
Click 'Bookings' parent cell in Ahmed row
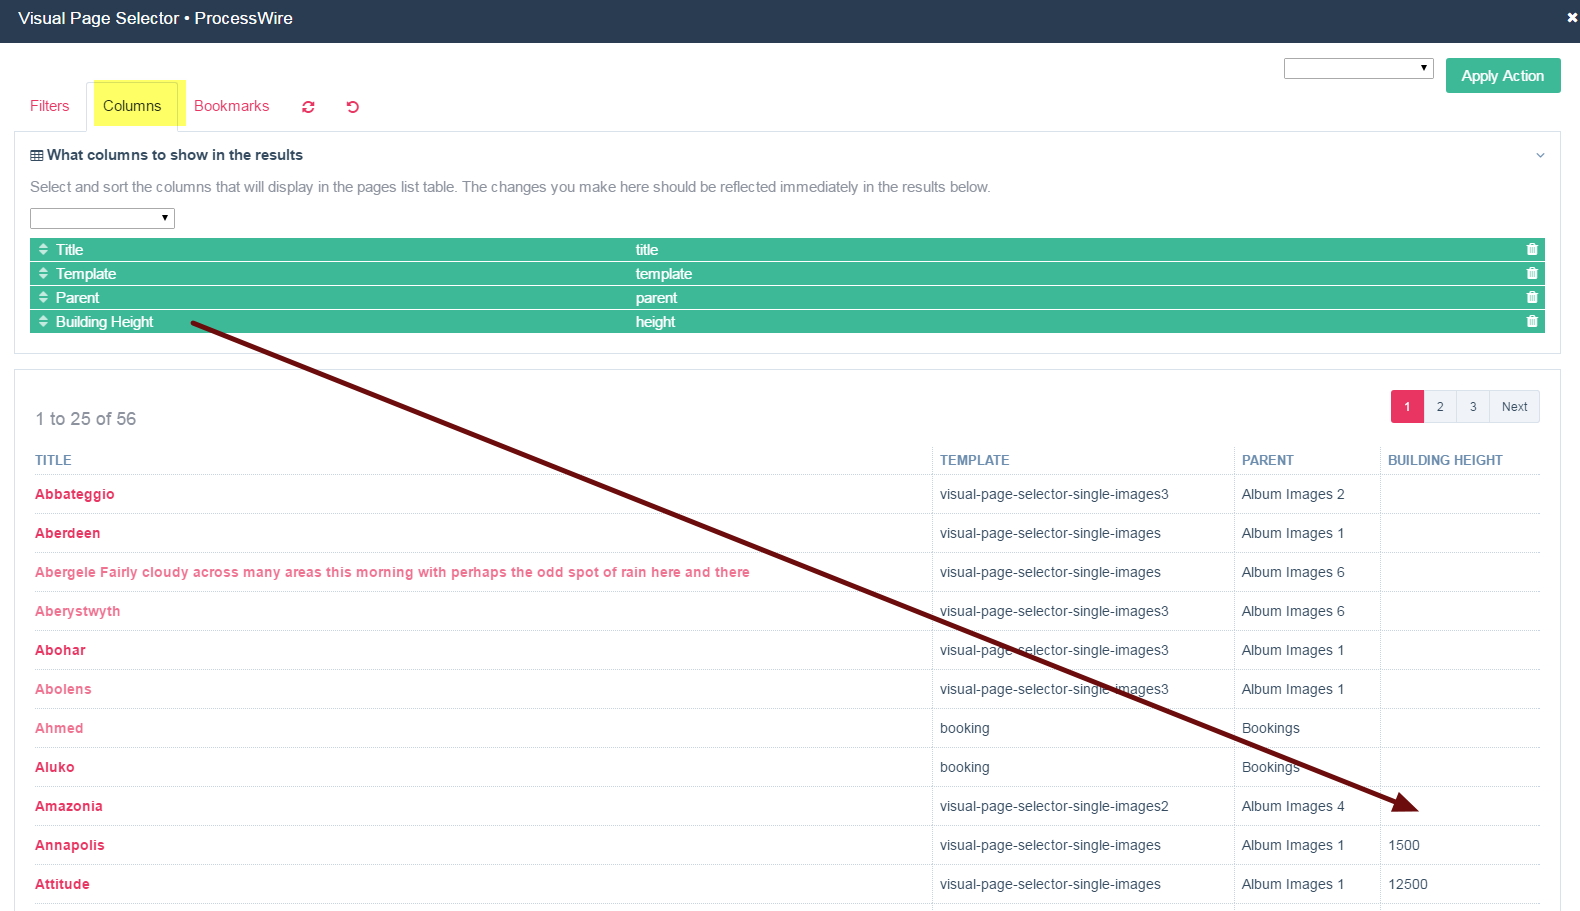1271,728
